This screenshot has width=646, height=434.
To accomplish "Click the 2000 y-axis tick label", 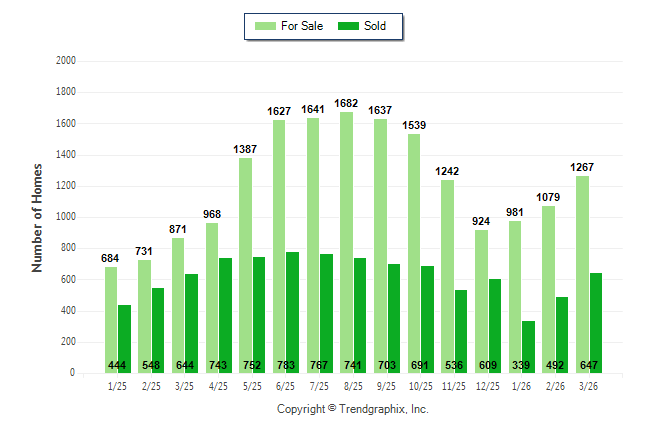I will (x=66, y=61).
